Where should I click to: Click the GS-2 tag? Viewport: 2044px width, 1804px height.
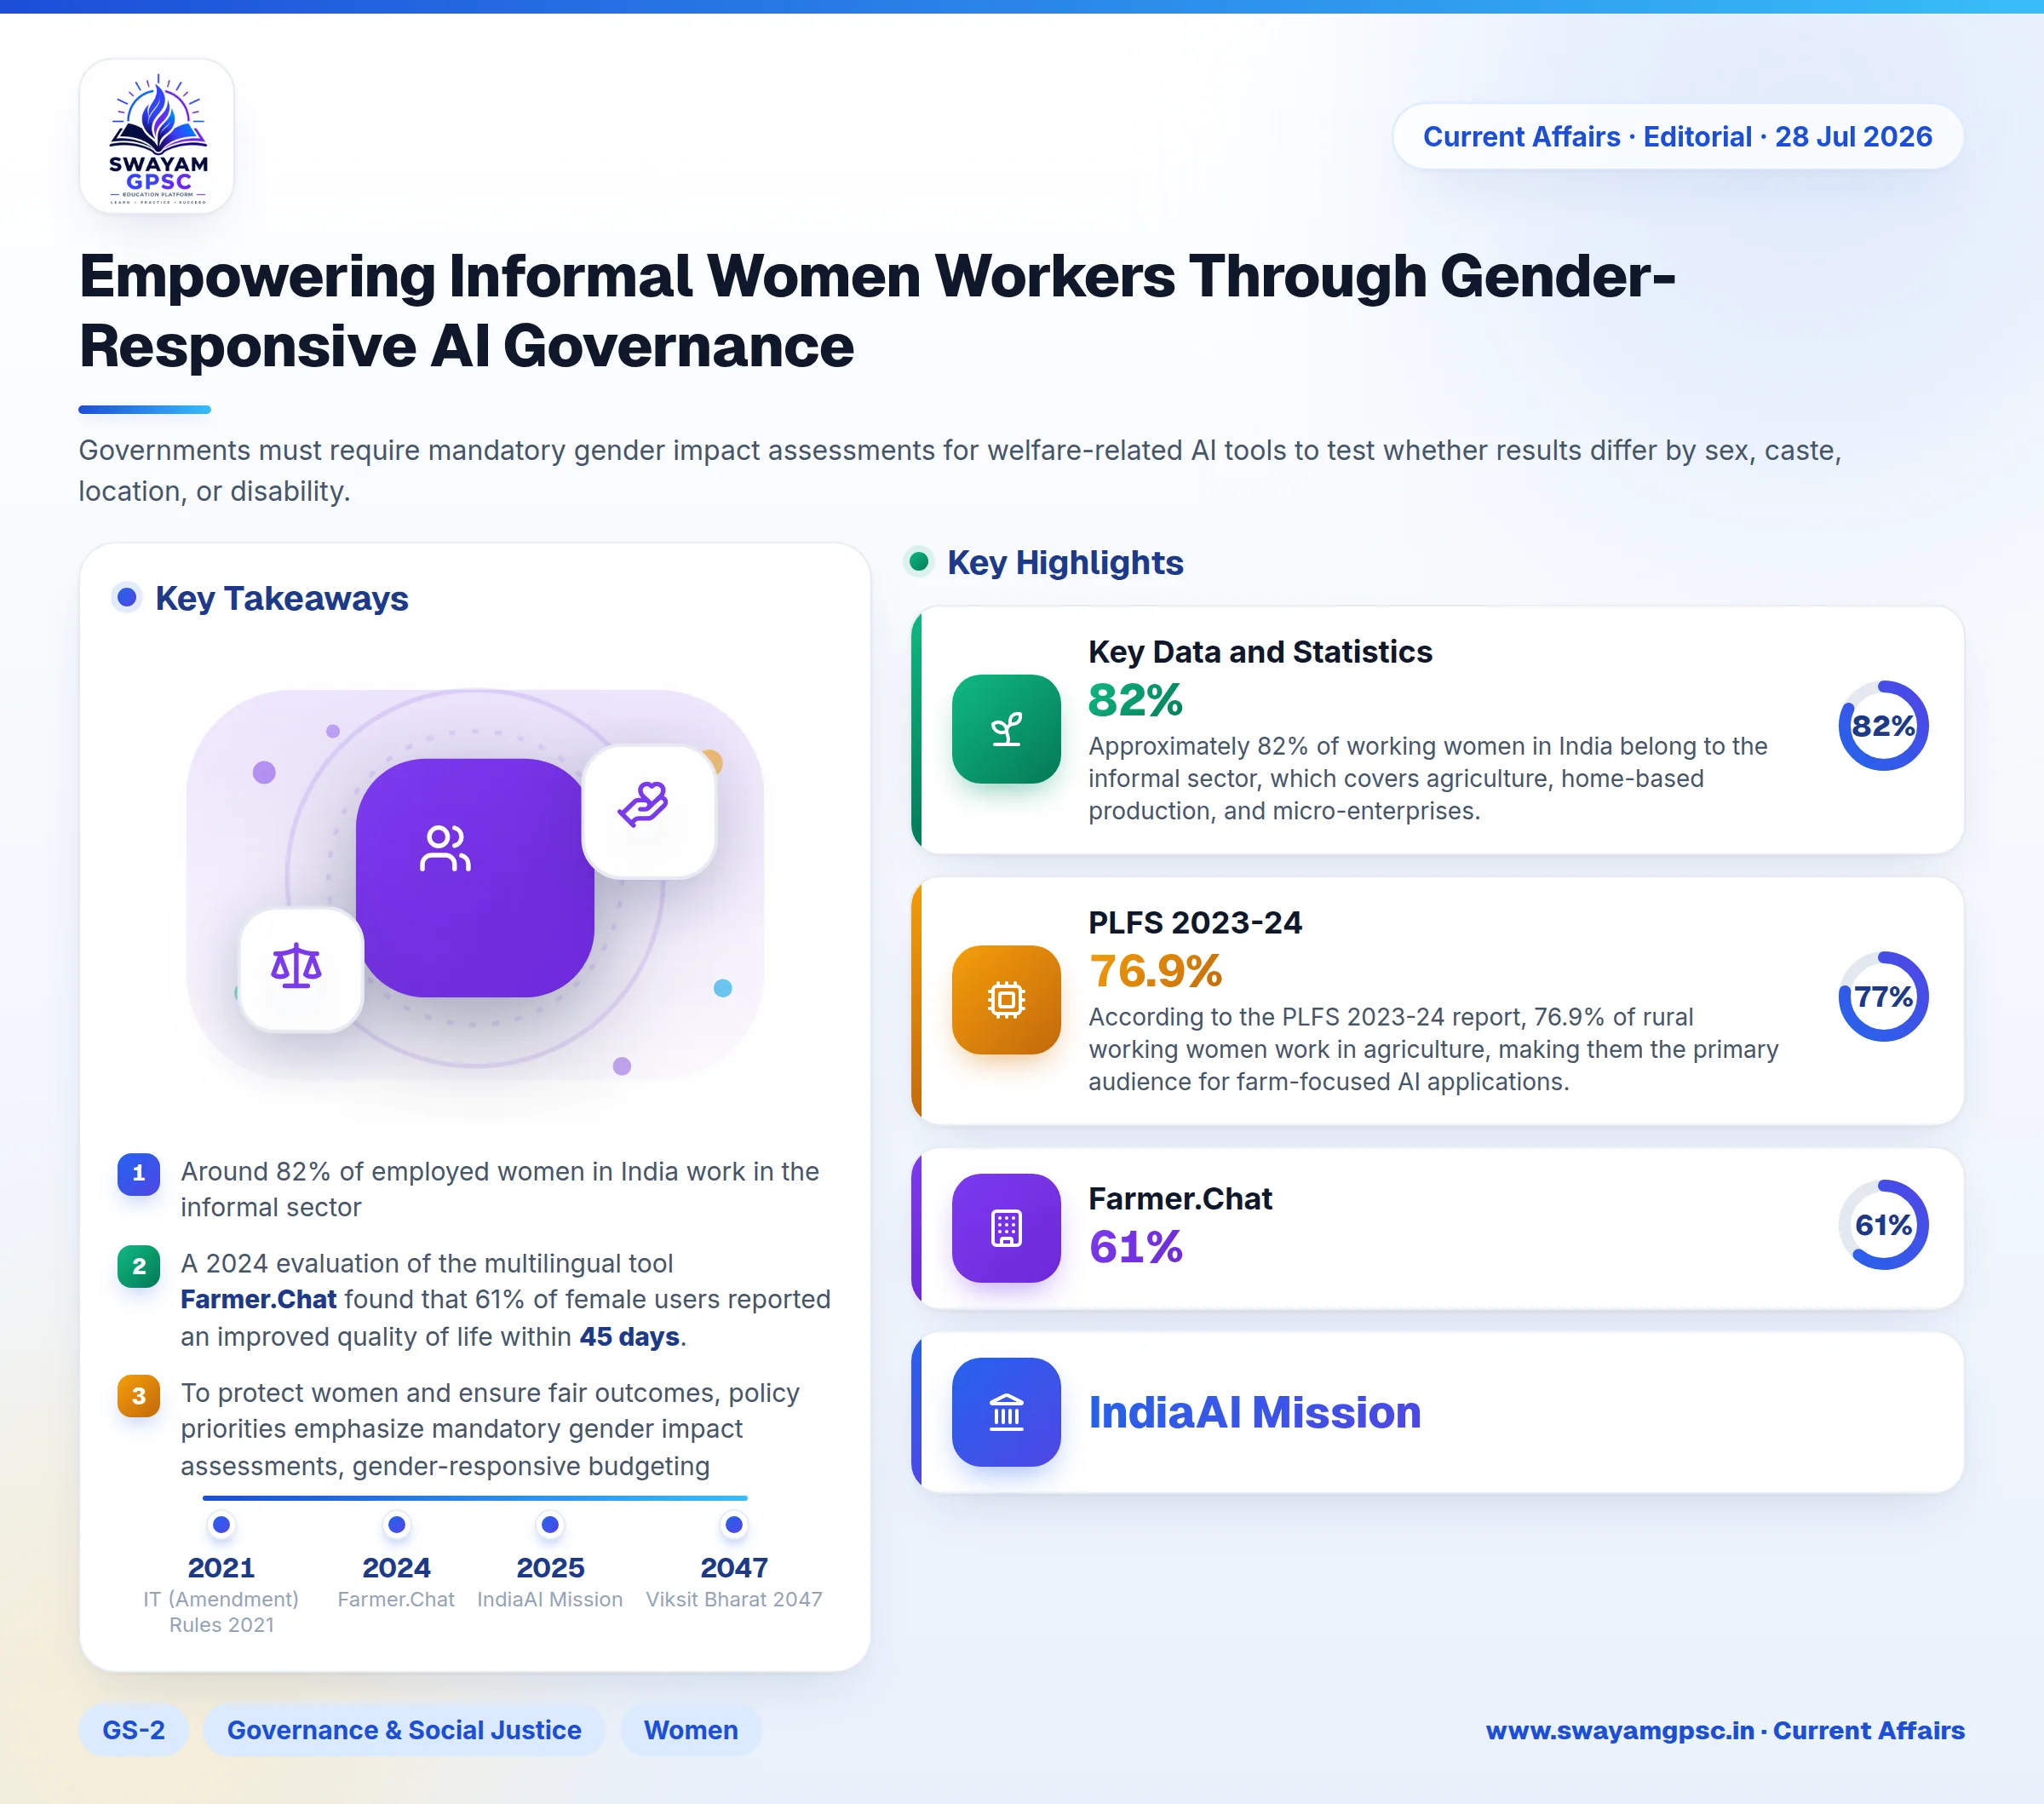[134, 1730]
